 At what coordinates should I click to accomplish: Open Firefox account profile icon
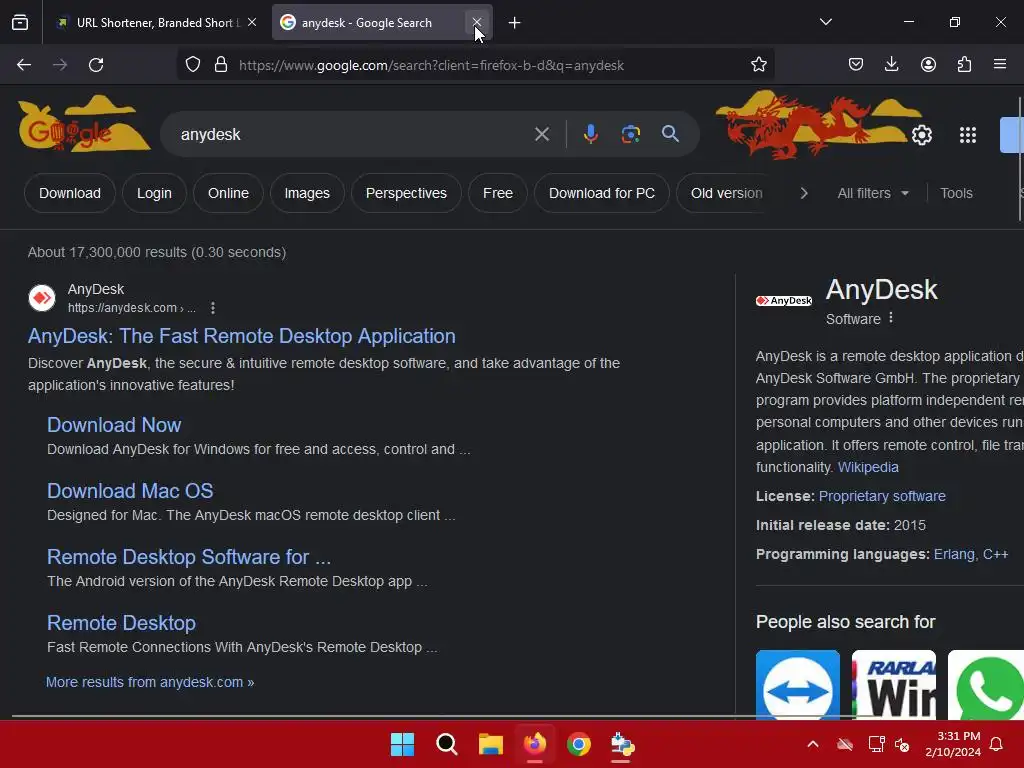coord(928,64)
